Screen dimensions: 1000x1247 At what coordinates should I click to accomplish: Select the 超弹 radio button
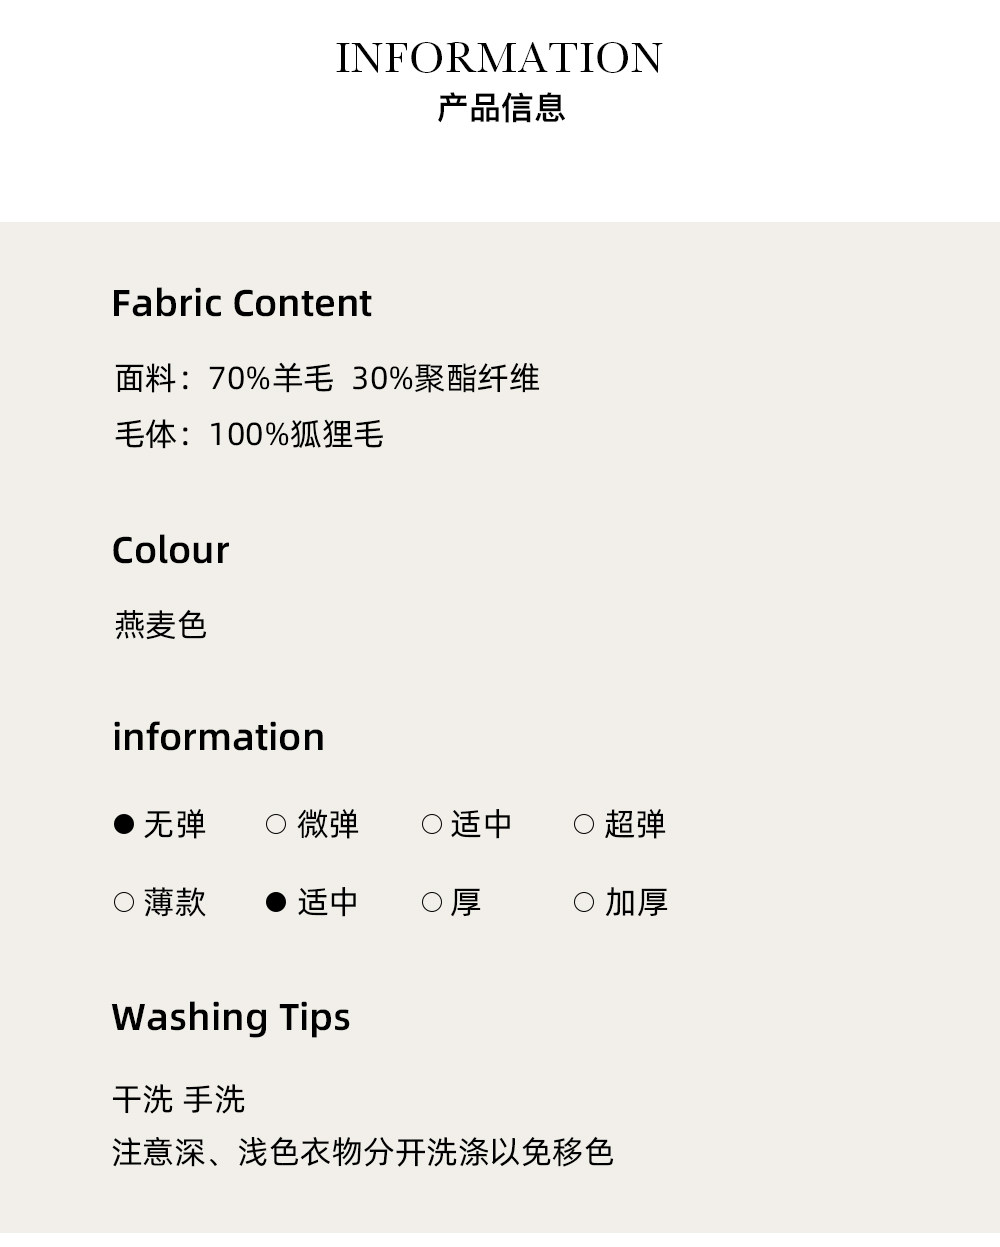584,824
